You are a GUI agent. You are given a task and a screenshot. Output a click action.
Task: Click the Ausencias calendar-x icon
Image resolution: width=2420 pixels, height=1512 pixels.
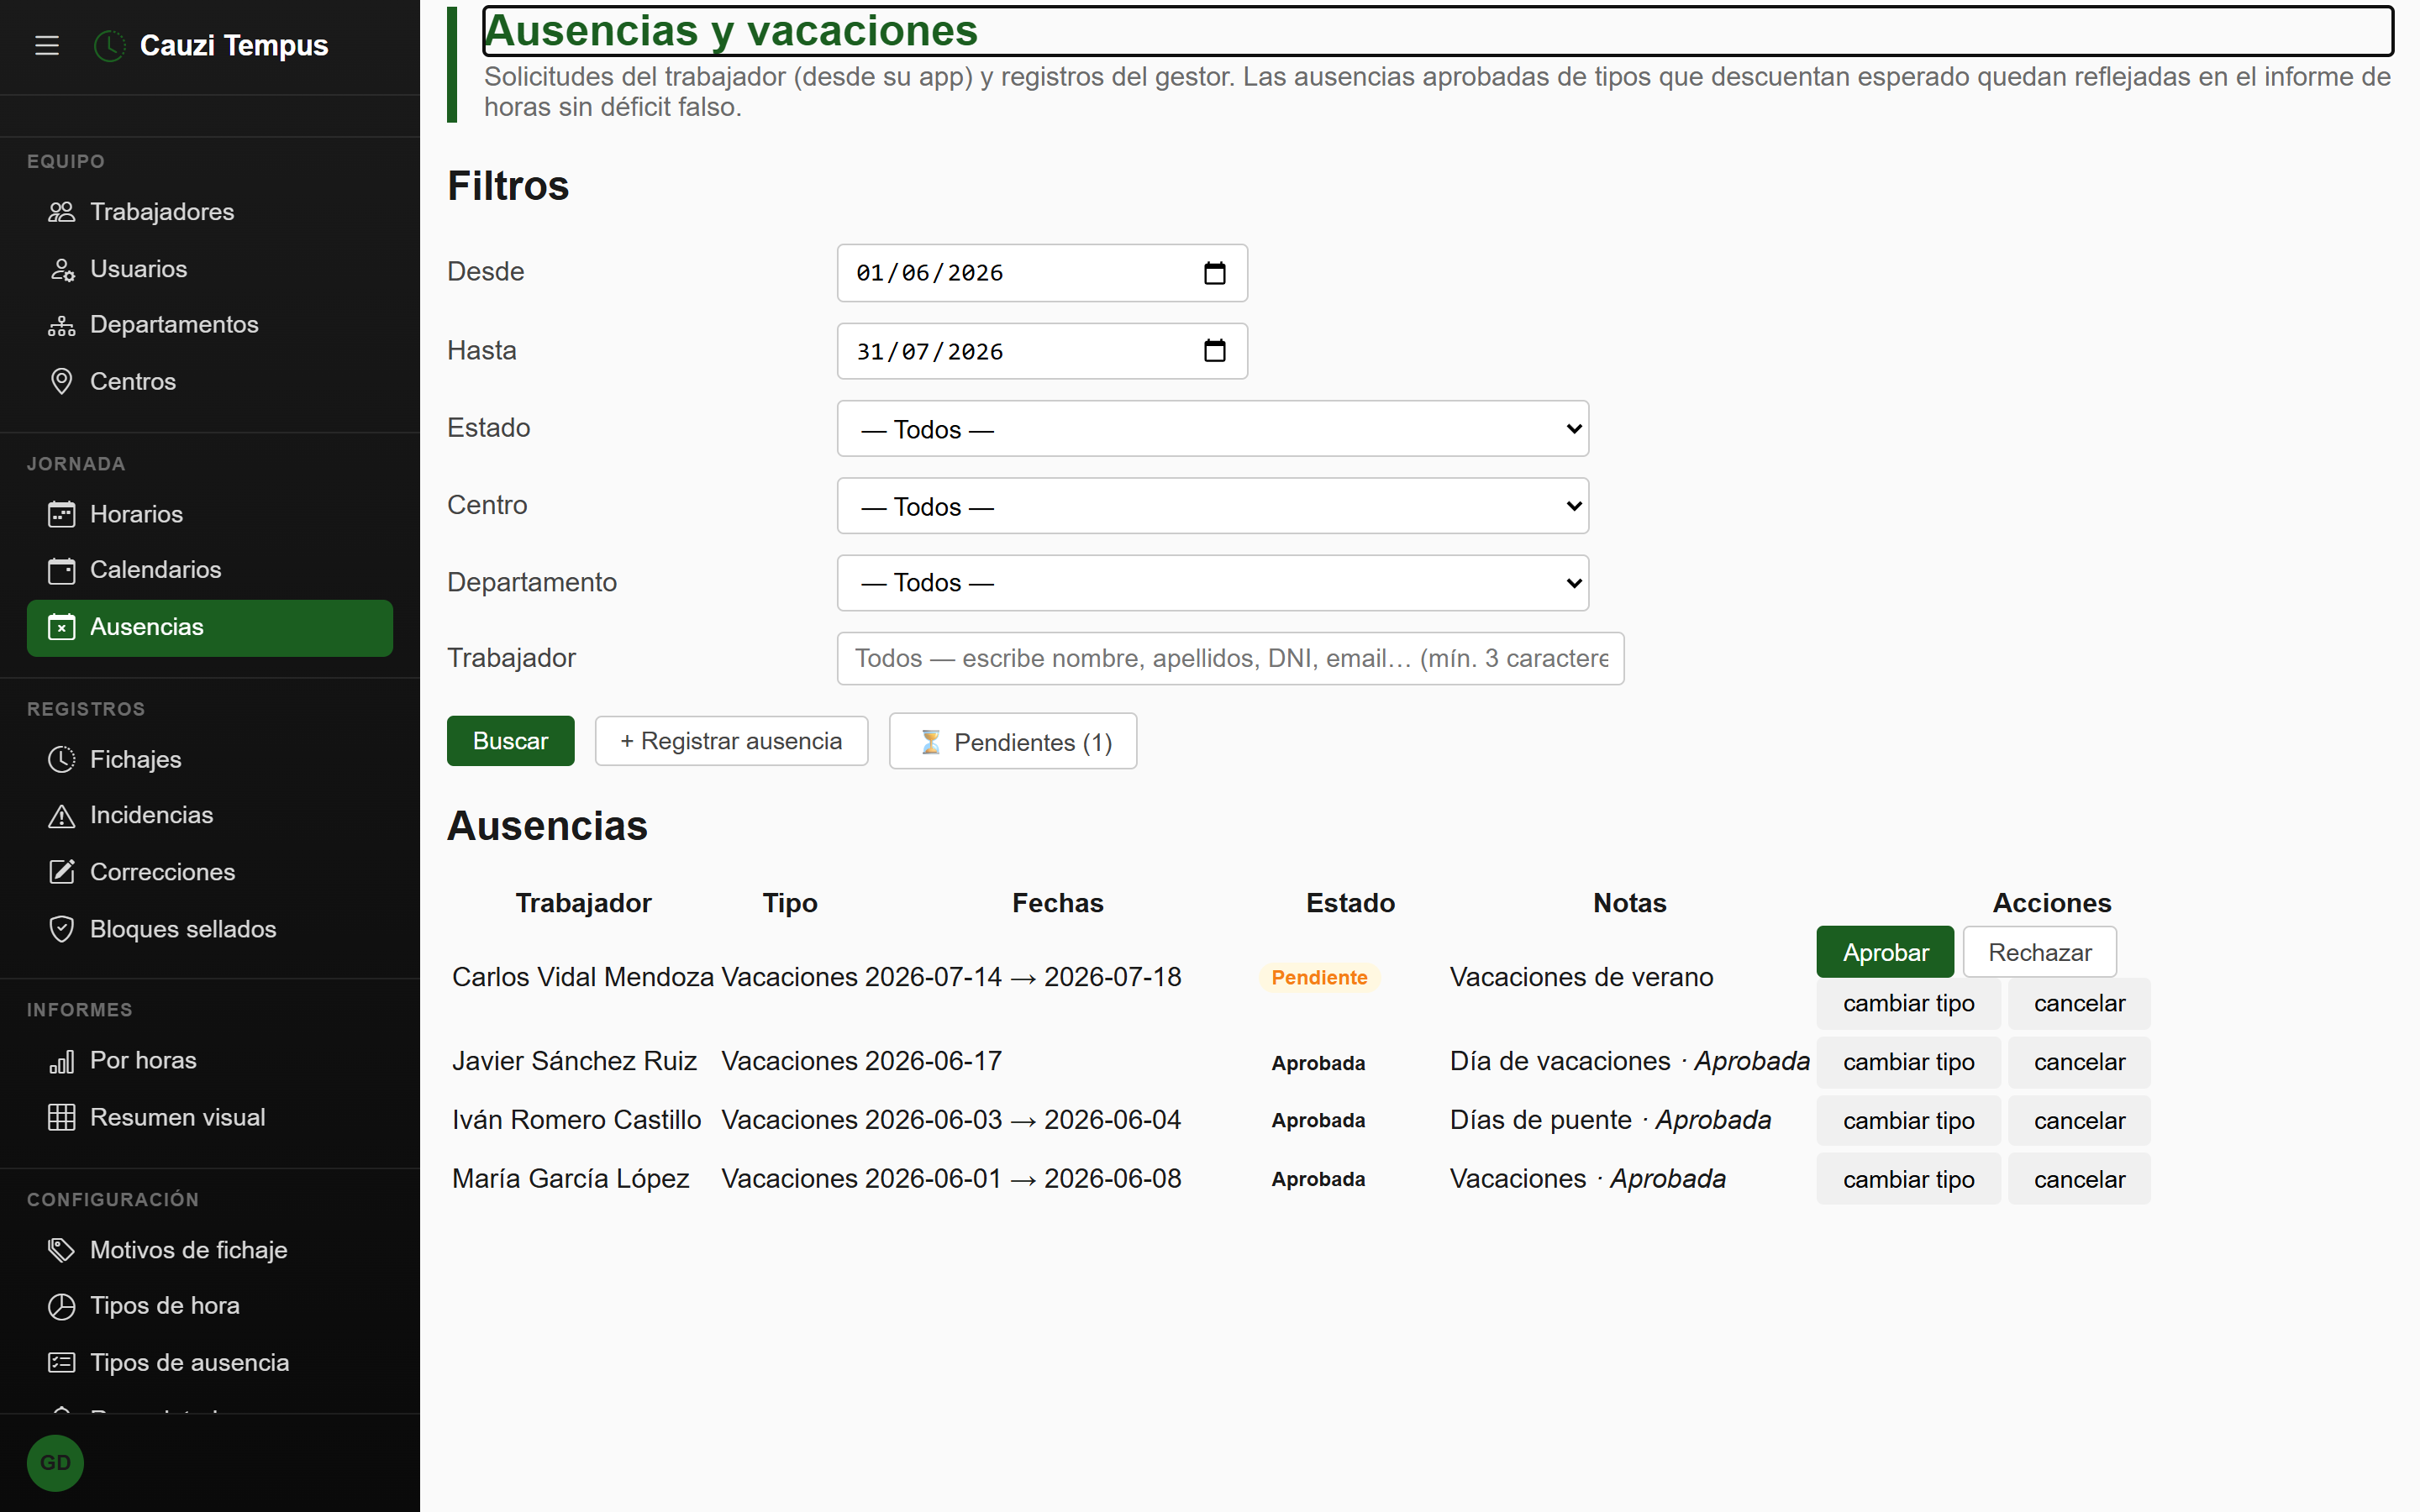coord(62,627)
